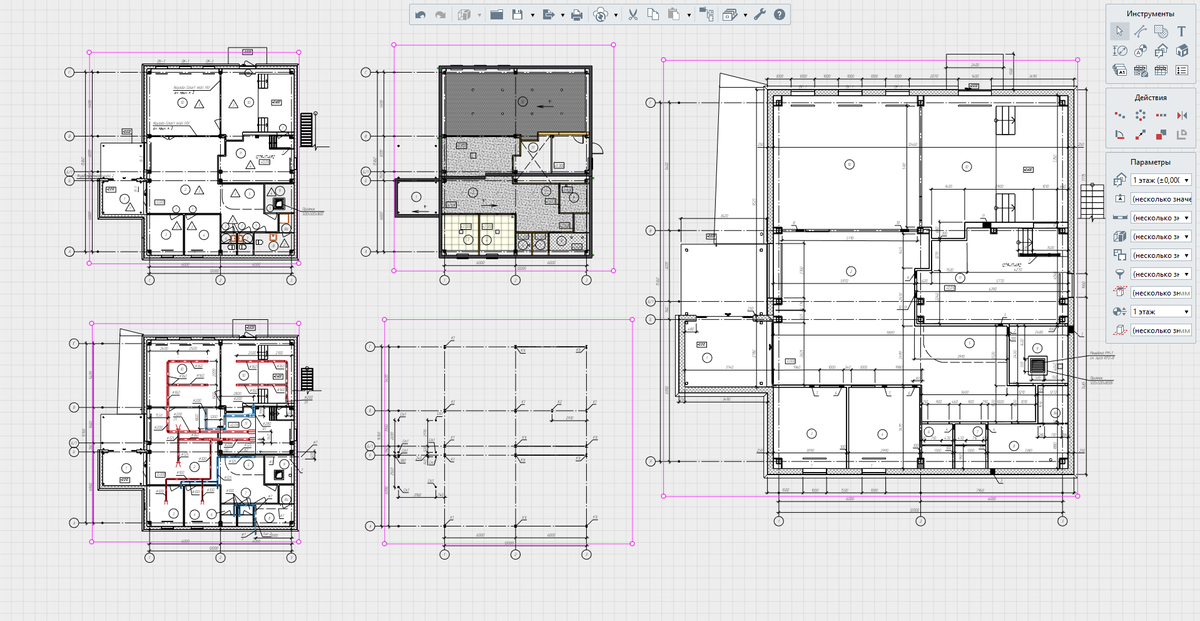Cut selection with the scissors icon

[x=633, y=15]
